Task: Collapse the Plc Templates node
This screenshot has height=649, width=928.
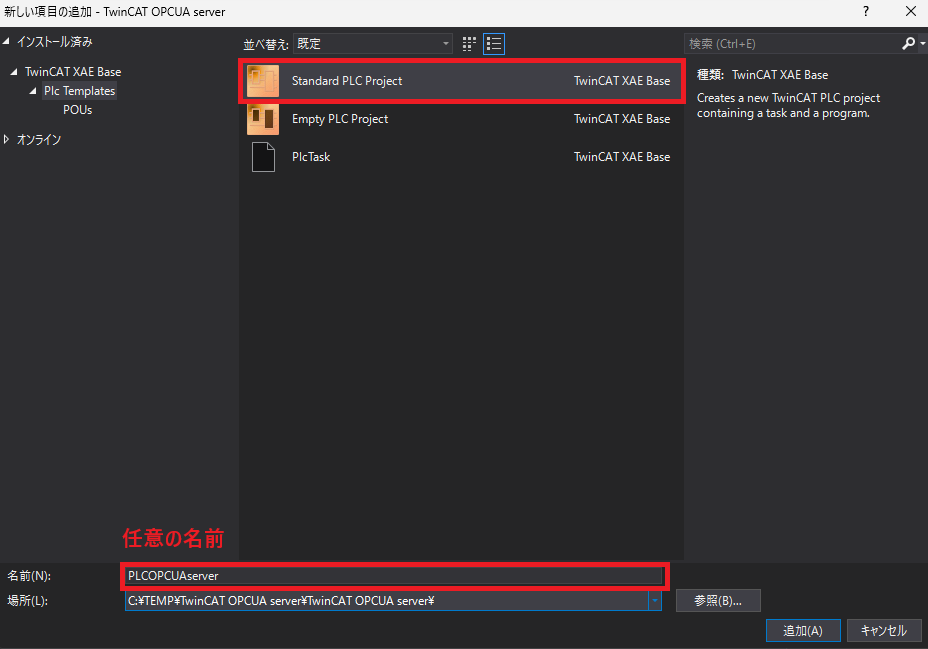Action: (x=33, y=91)
